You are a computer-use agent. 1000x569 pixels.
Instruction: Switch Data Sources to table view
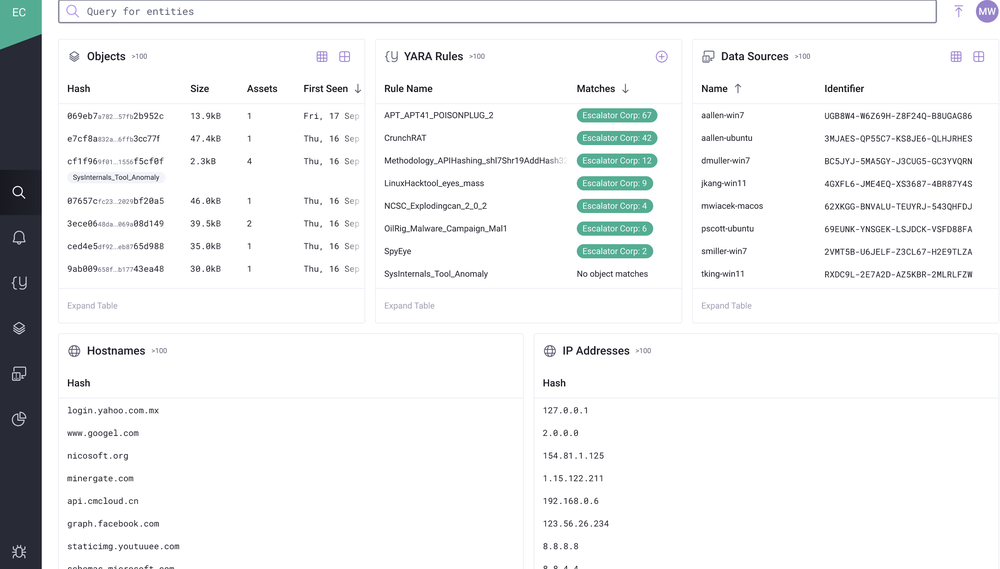pyautogui.click(x=956, y=57)
